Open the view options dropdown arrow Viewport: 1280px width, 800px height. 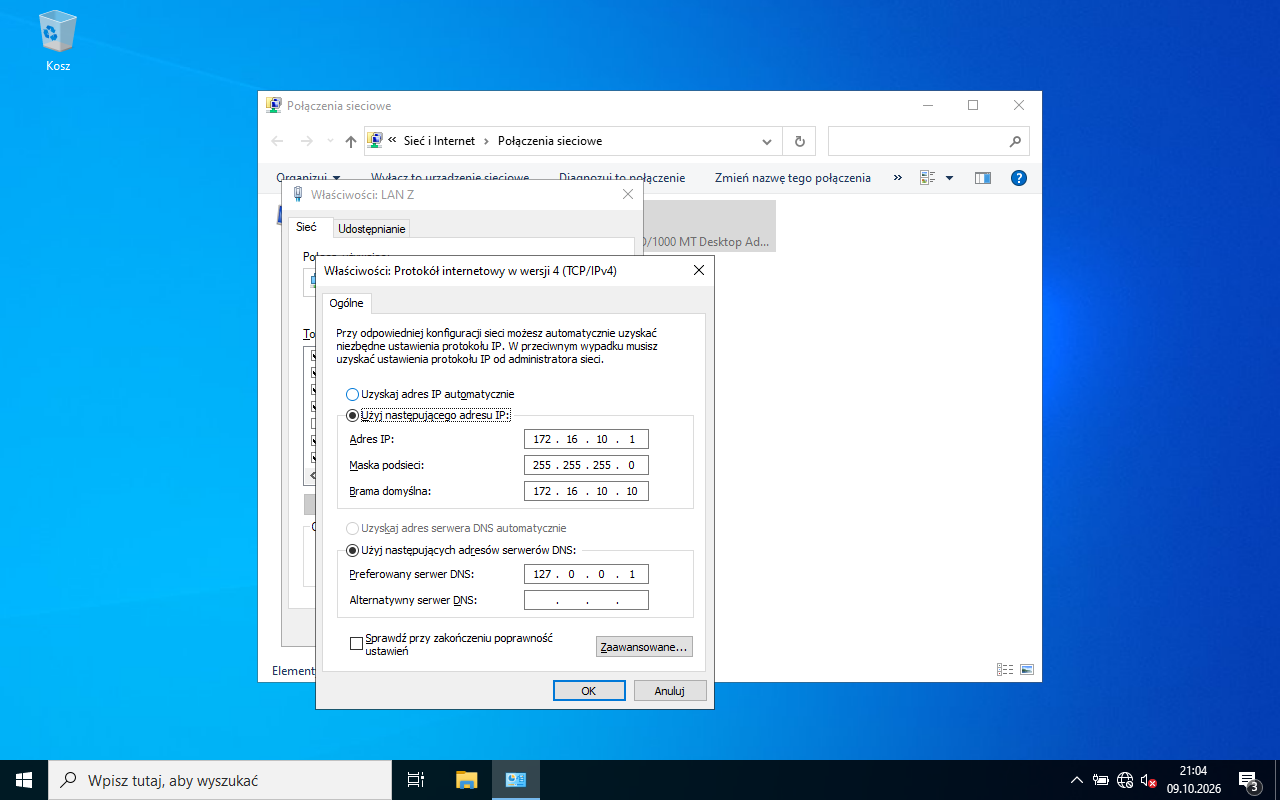949,178
